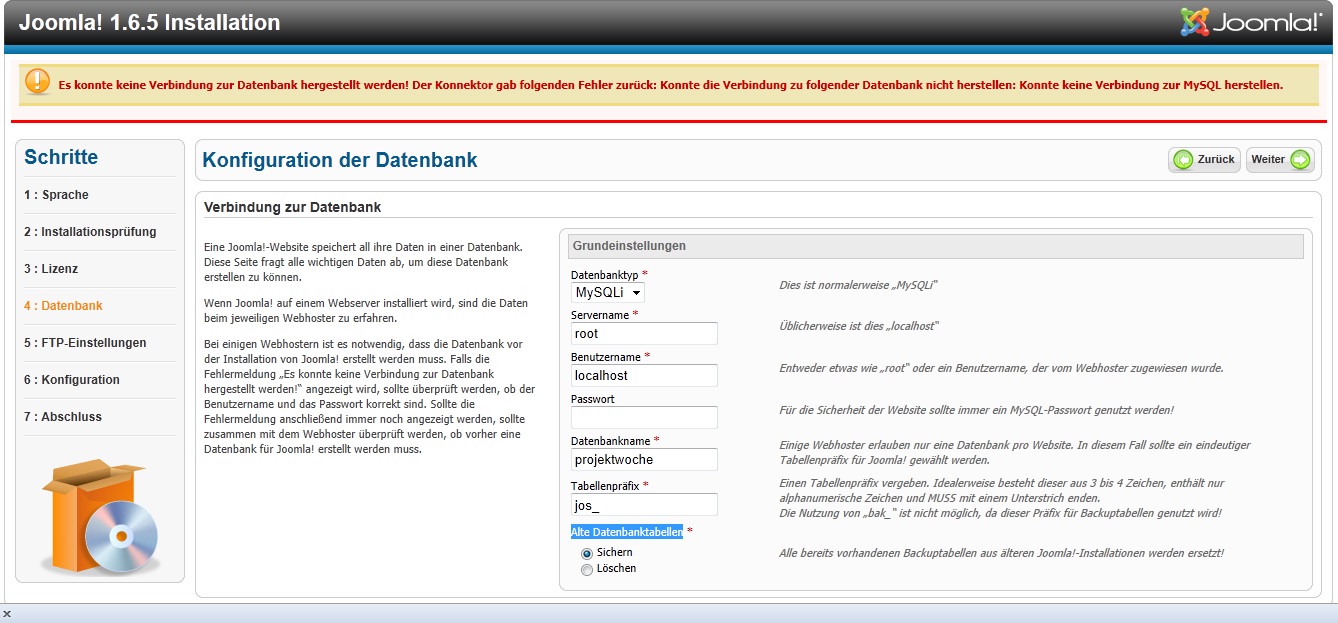Click the highlighted Alte Datenbanktabellen label
1338x623 pixels.
coord(627,532)
